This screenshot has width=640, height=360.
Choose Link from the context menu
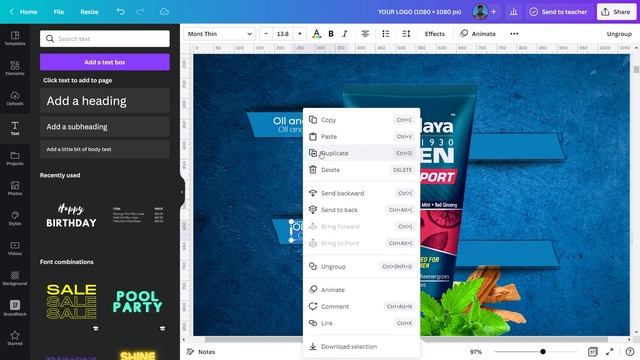(362, 323)
